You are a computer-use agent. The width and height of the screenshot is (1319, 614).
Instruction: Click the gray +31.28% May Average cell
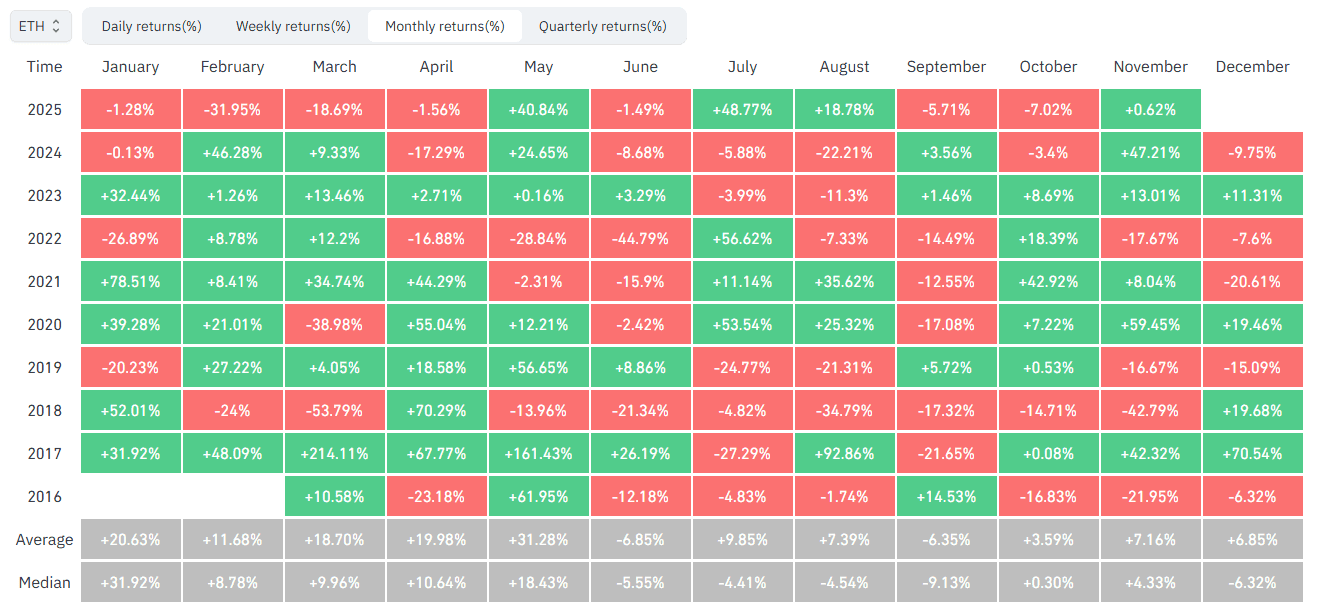(538, 538)
